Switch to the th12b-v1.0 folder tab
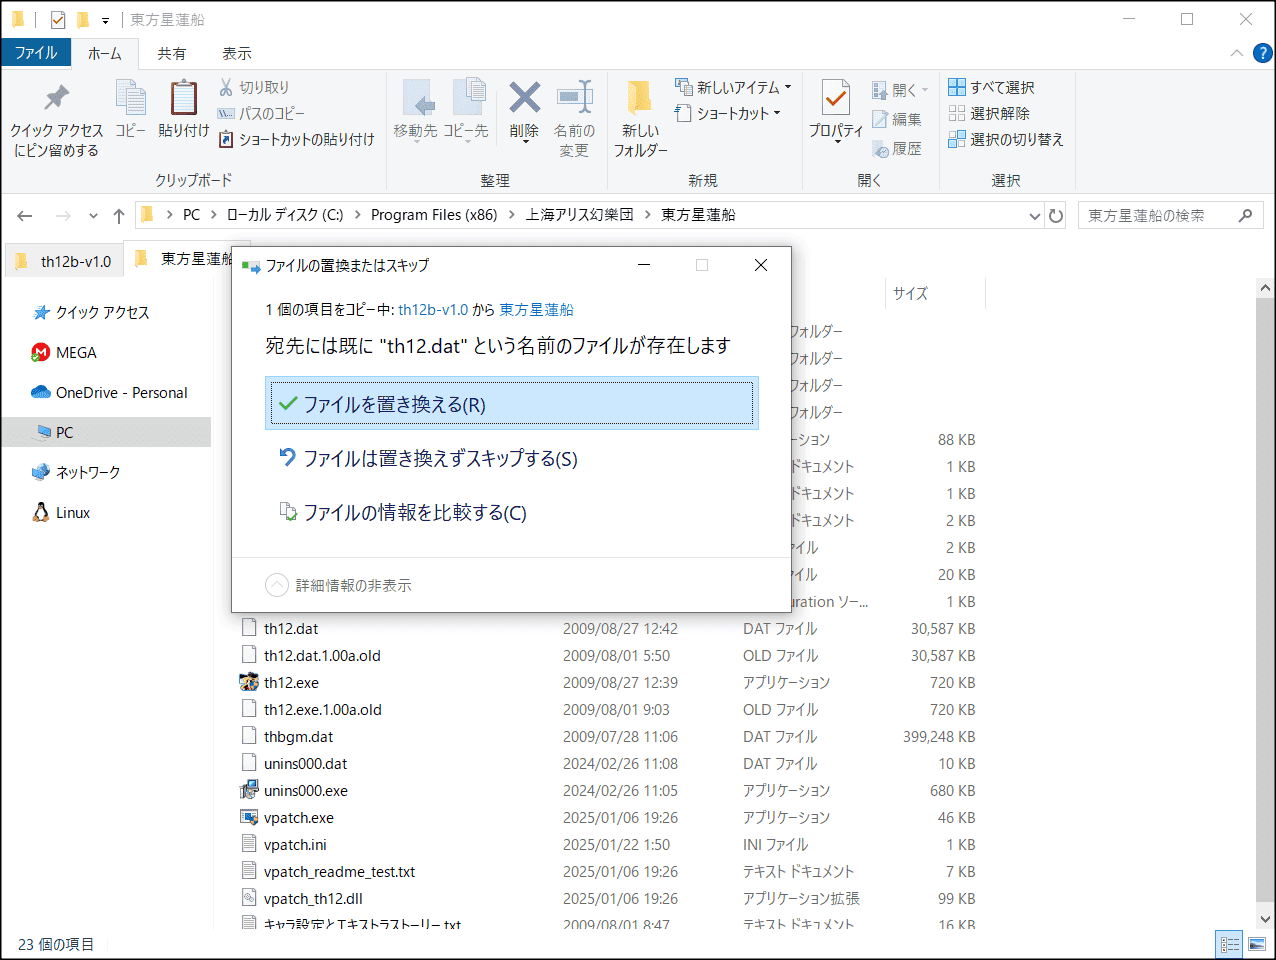 (63, 261)
